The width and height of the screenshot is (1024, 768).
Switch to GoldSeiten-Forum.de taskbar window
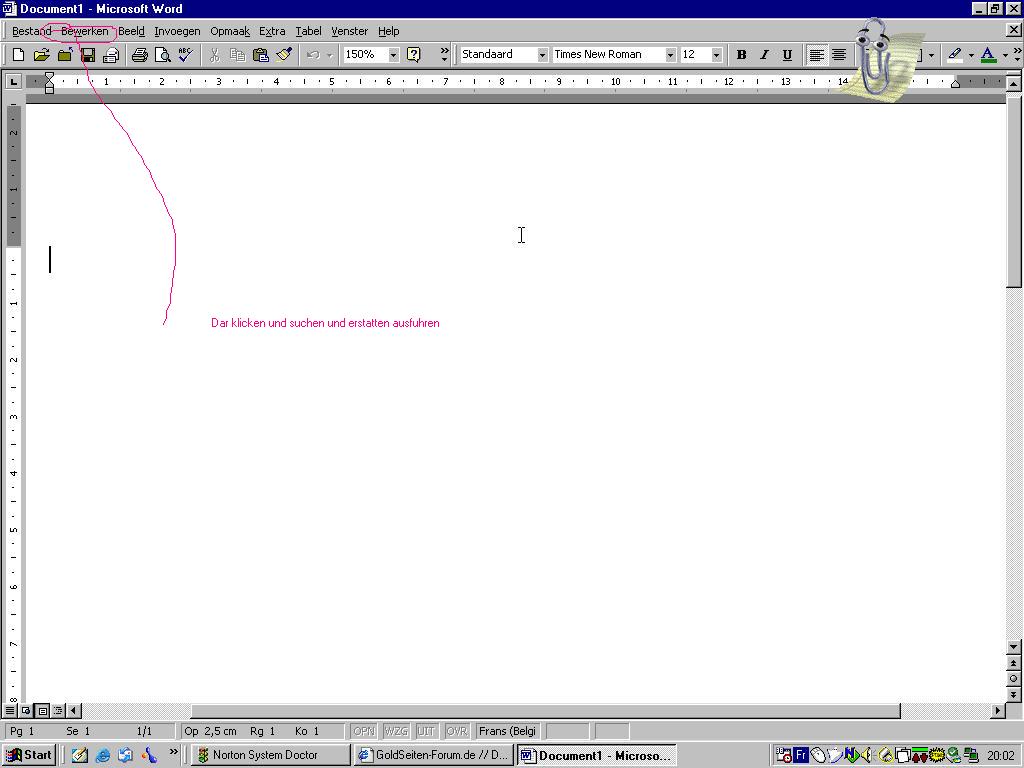(434, 755)
